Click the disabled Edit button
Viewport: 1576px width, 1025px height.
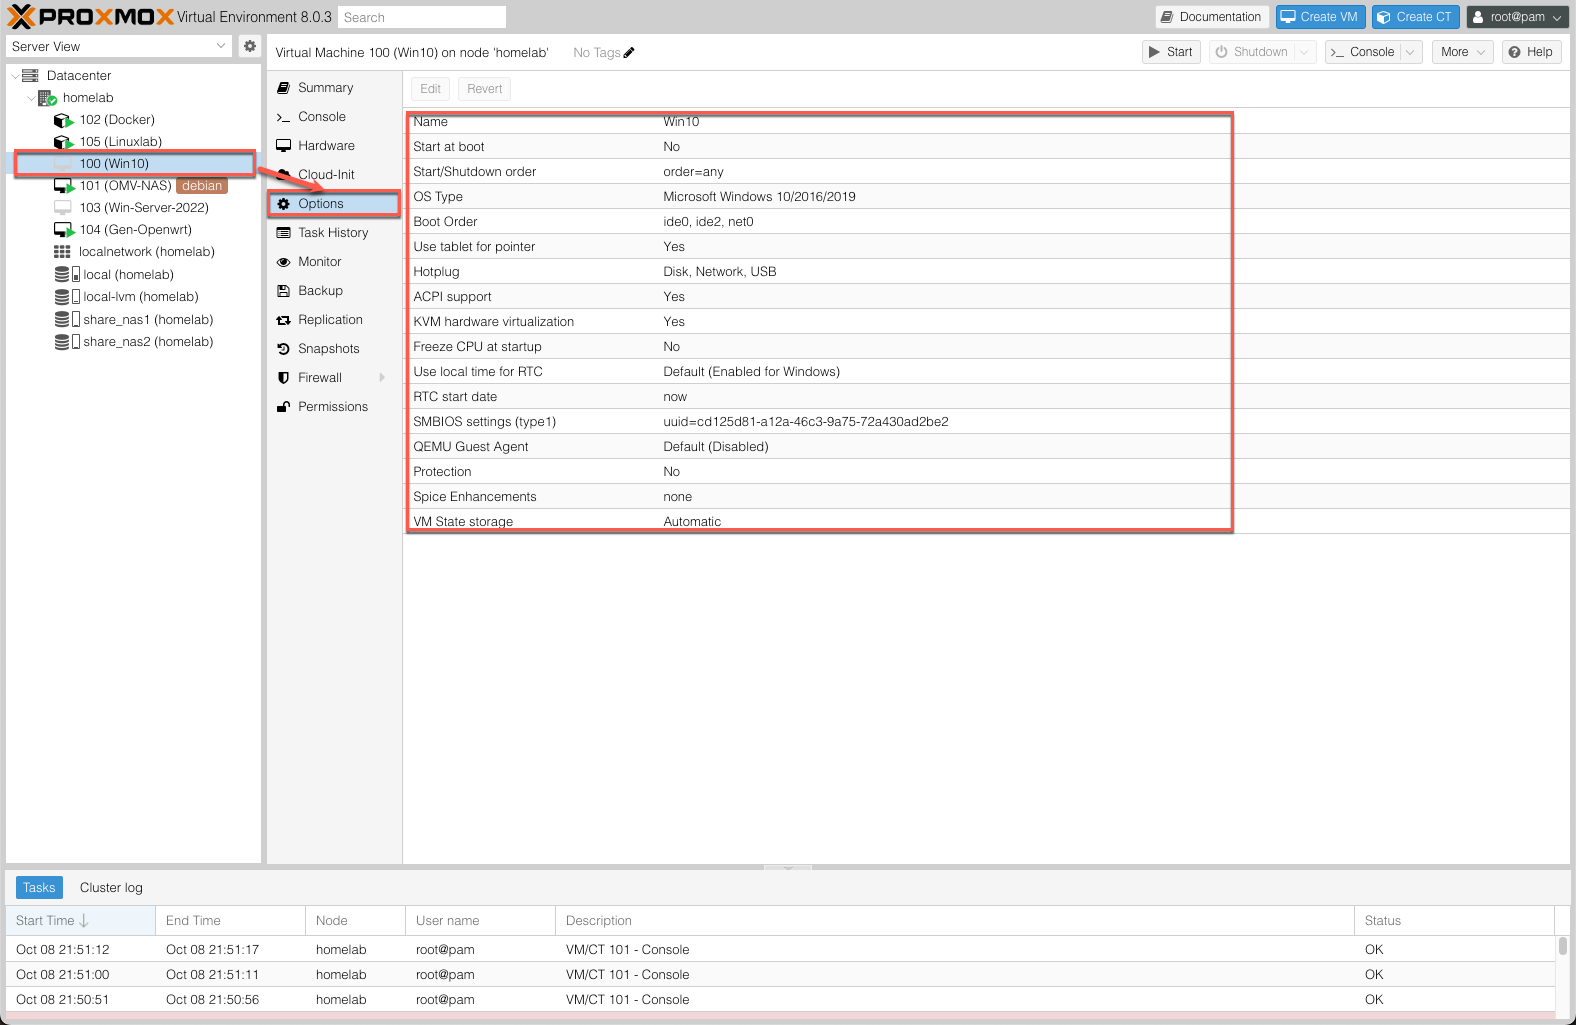click(x=430, y=89)
